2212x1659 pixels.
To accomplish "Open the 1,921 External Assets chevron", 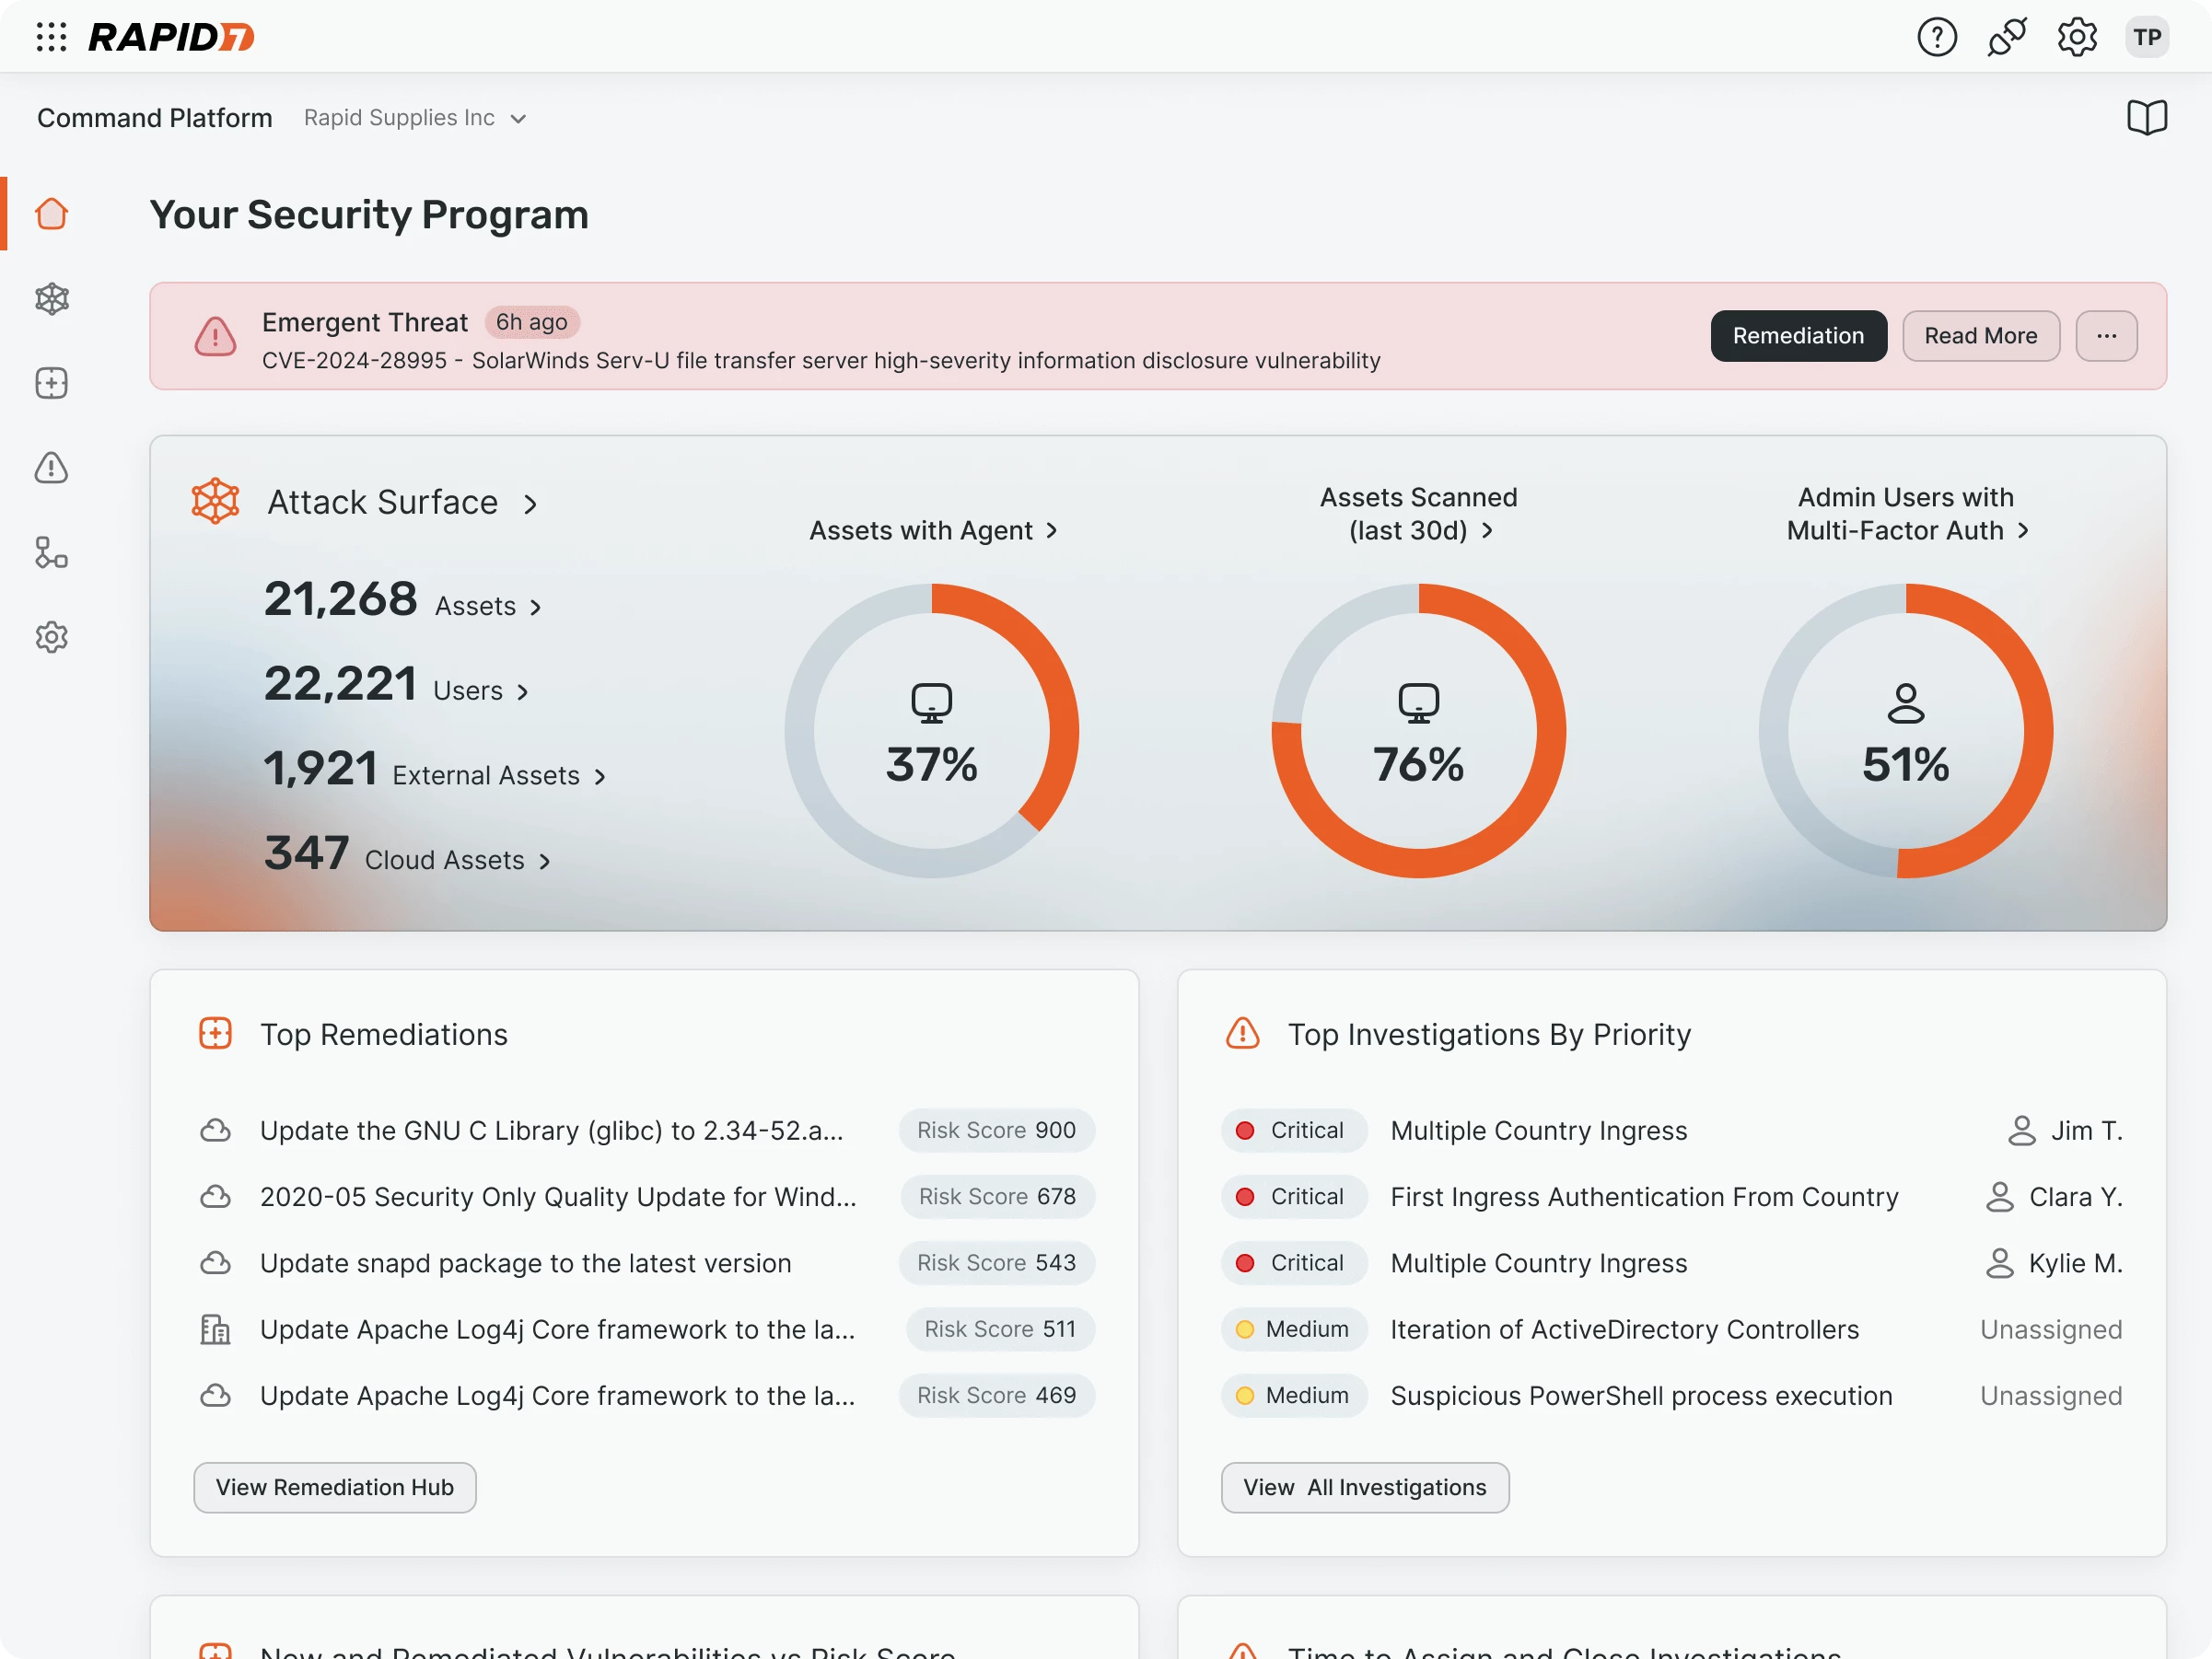I will (599, 777).
